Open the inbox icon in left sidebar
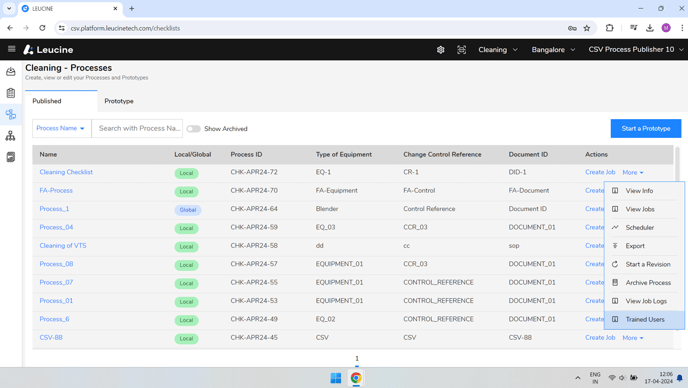This screenshot has height=388, width=688. pos(11,72)
